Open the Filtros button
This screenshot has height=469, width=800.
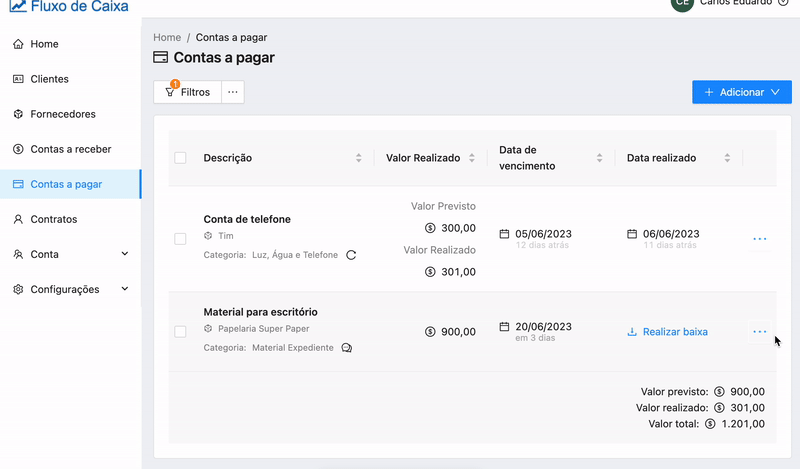(188, 92)
